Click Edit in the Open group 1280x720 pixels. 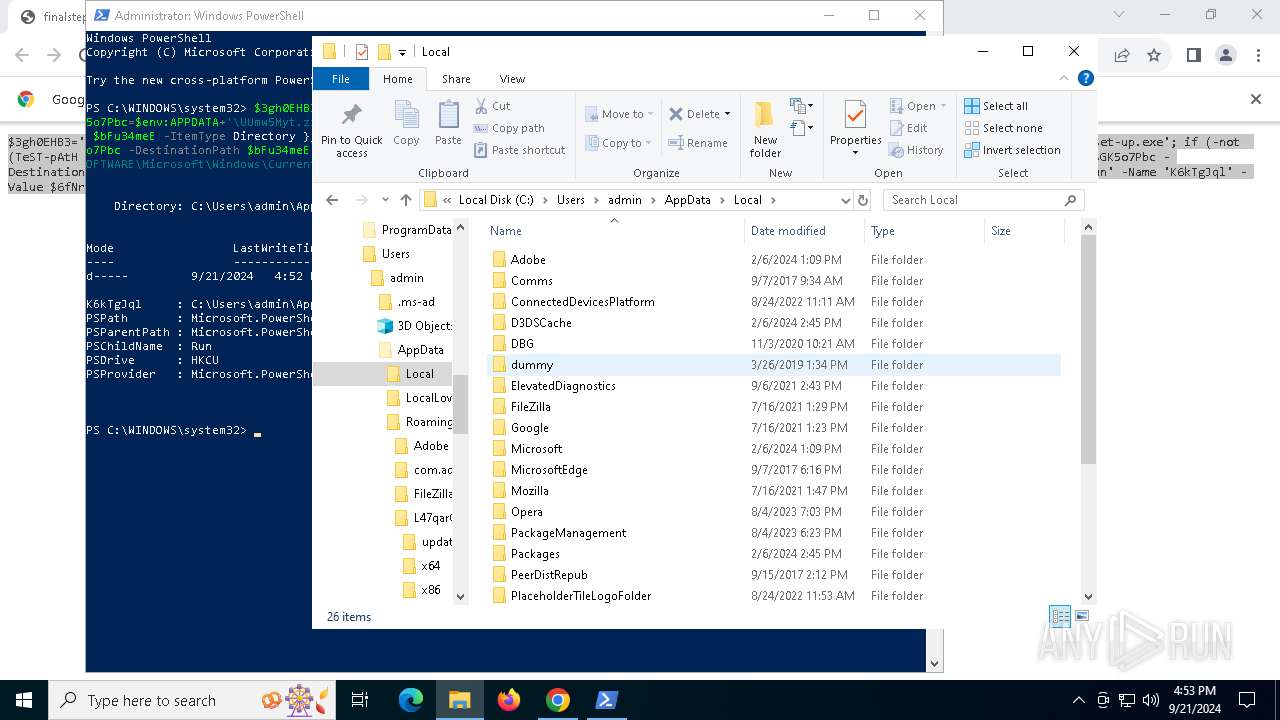908,128
